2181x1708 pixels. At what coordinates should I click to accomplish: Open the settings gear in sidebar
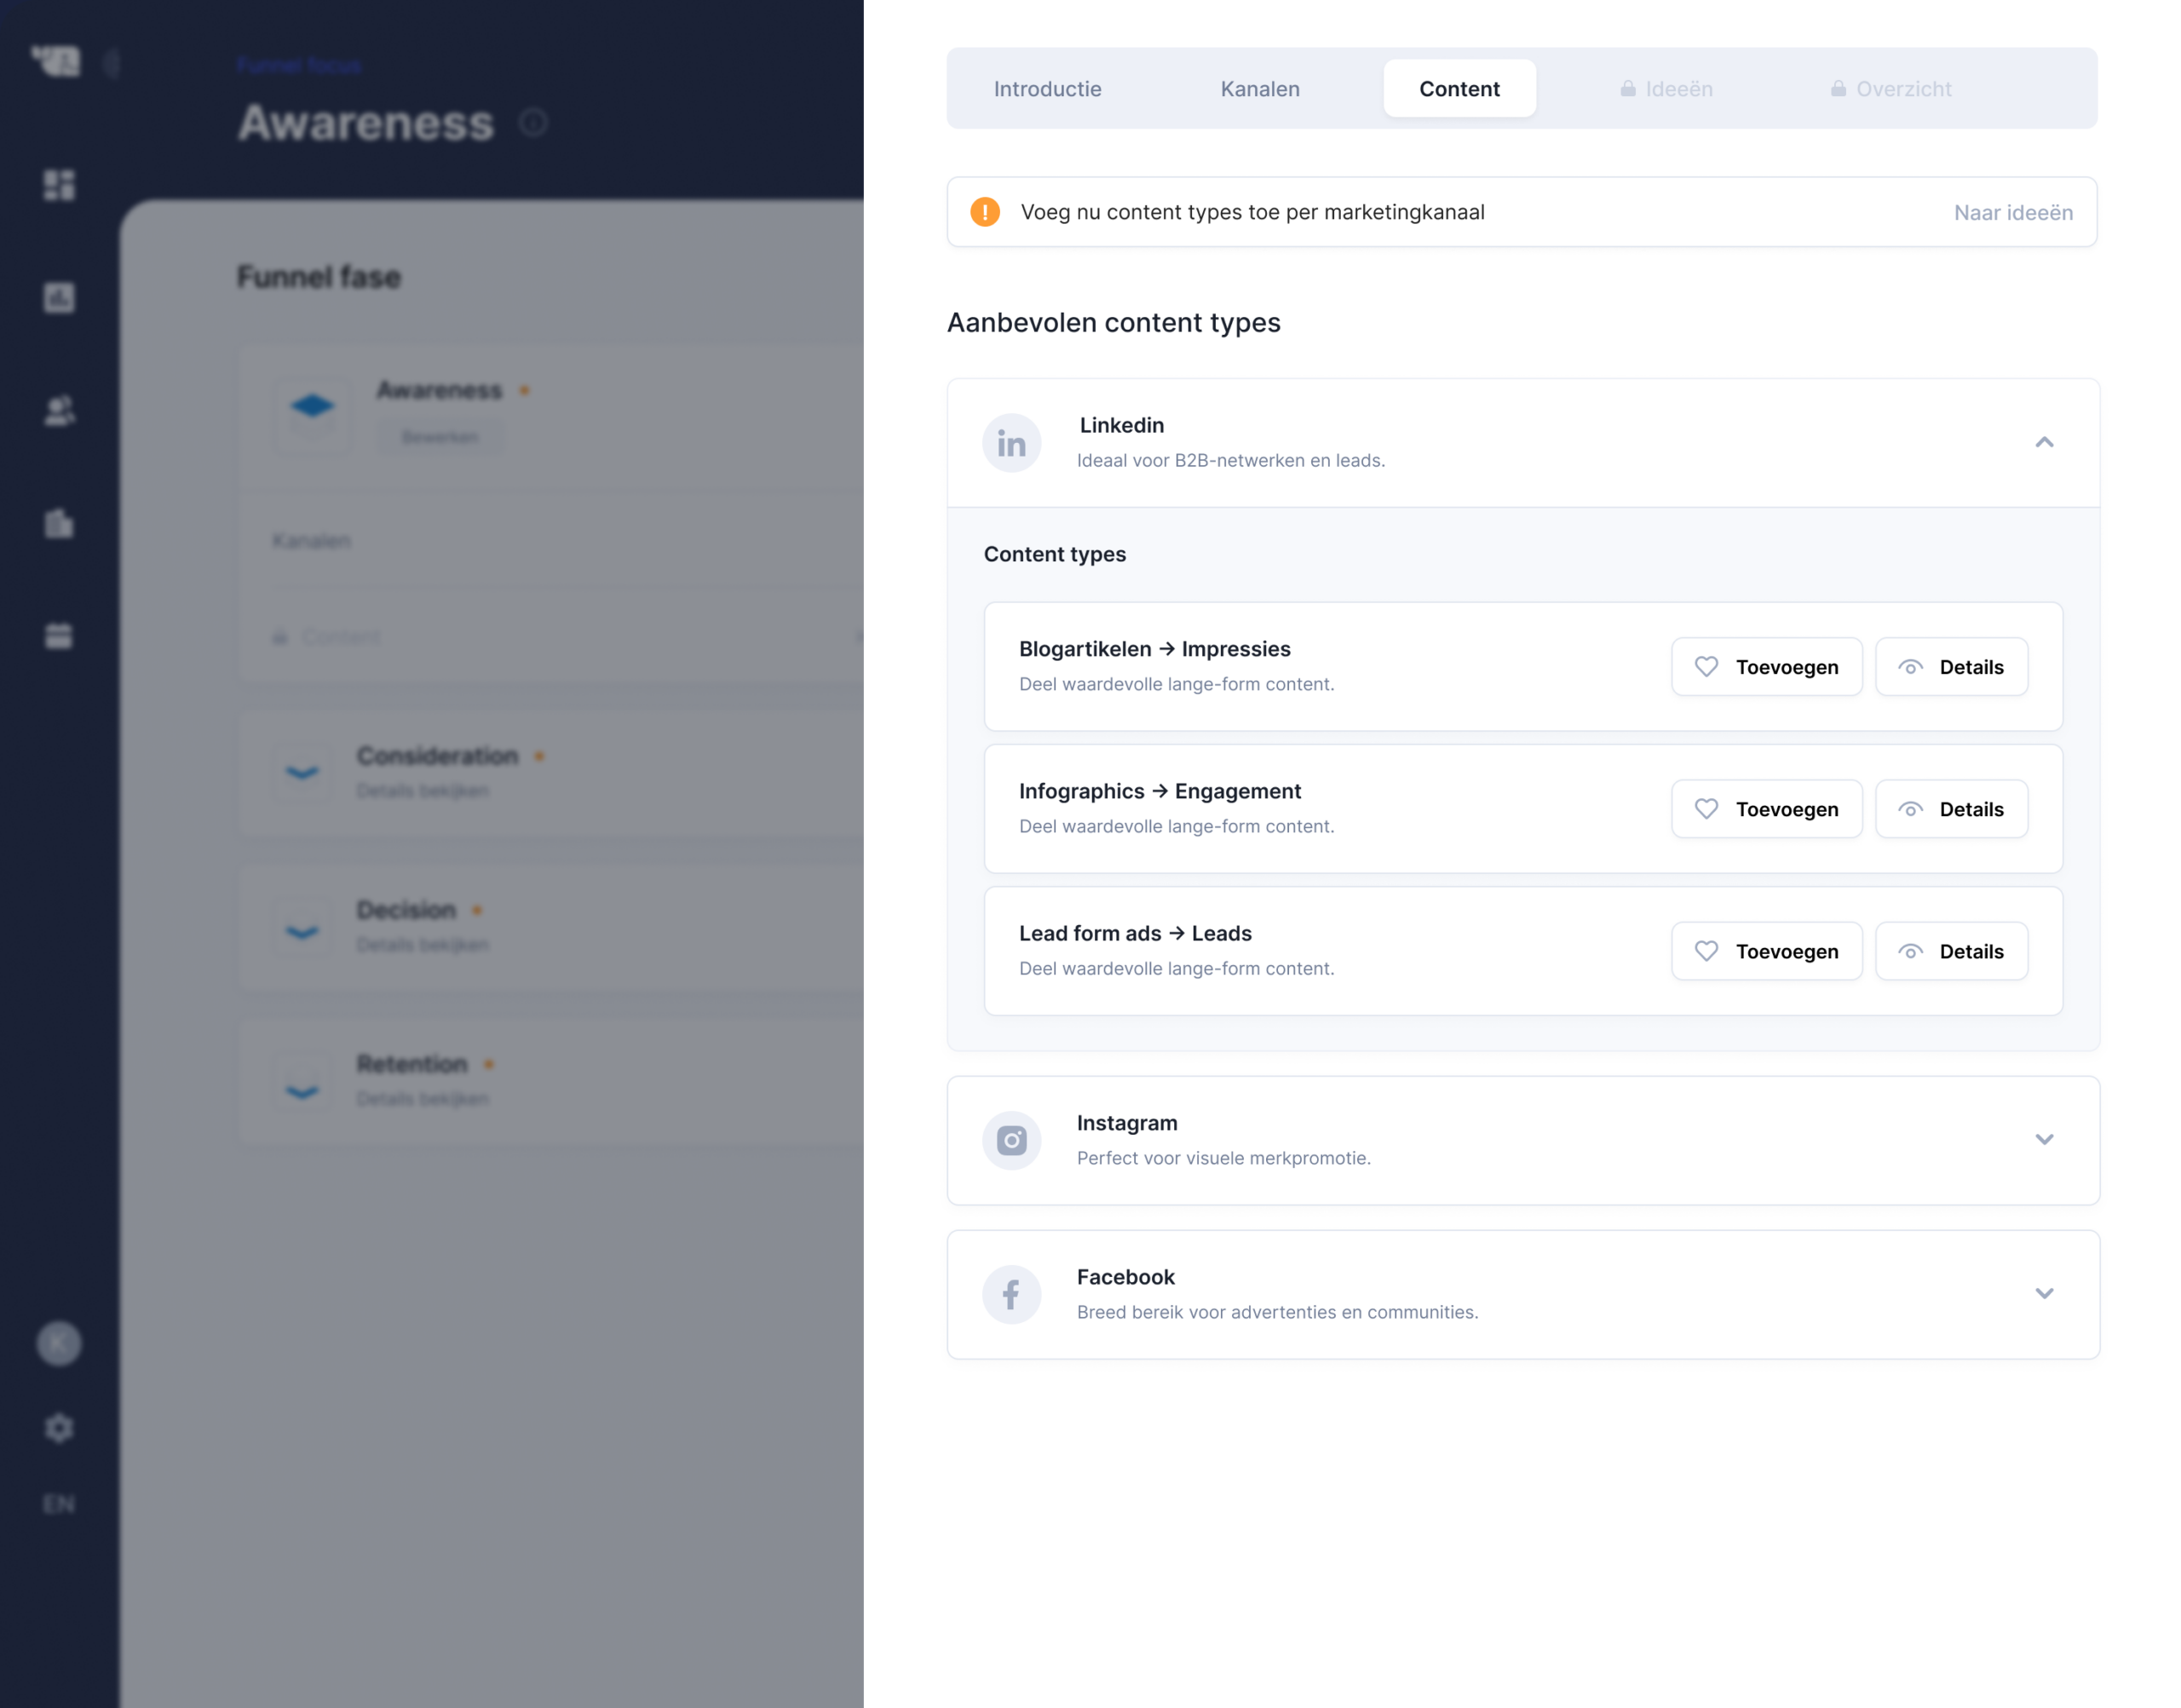pyautogui.click(x=59, y=1427)
